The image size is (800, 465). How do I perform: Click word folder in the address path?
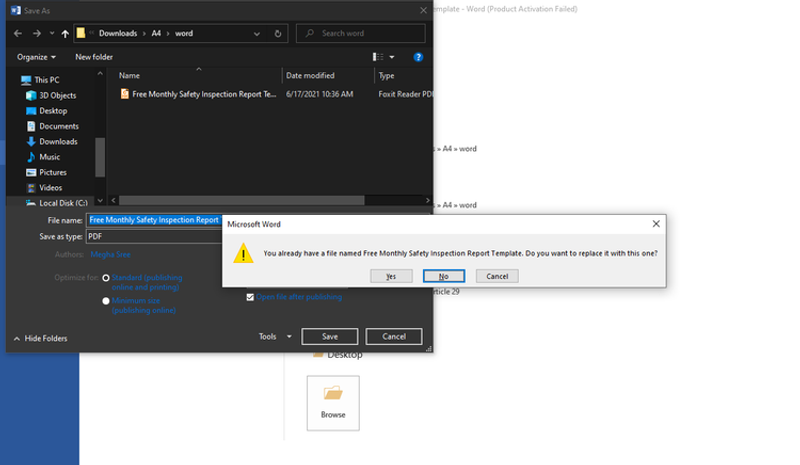click(x=184, y=33)
